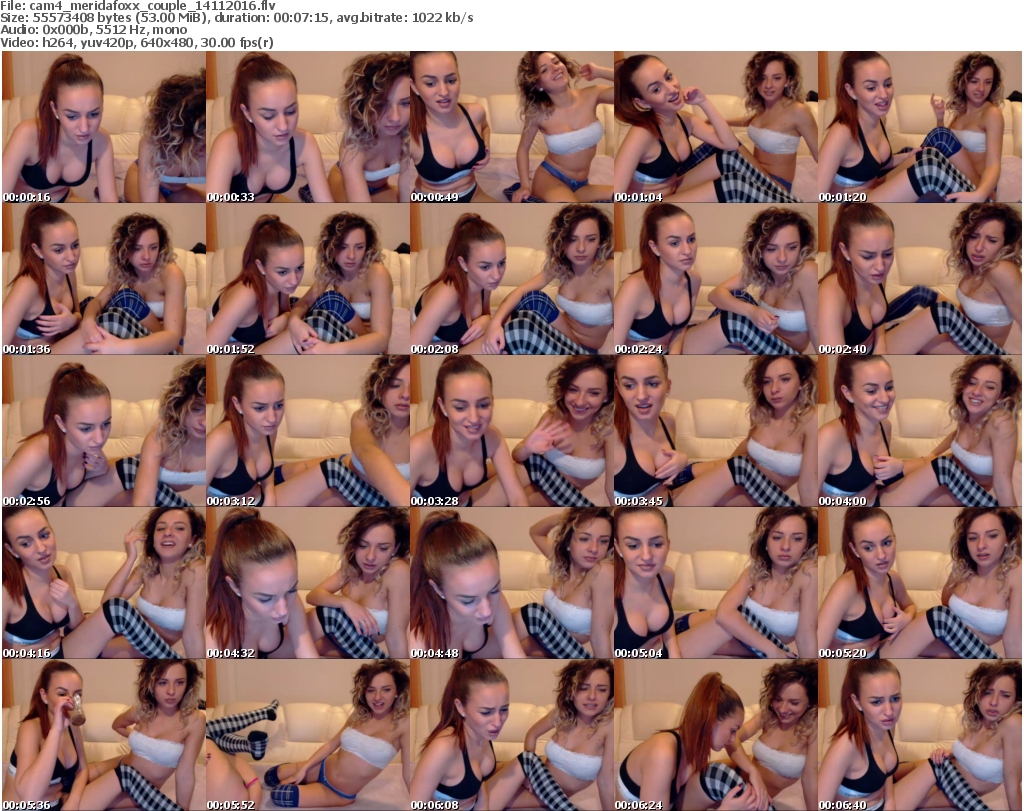Select the thumbnail labeled 00:01:20
The height and width of the screenshot is (811, 1024).
pos(919,128)
